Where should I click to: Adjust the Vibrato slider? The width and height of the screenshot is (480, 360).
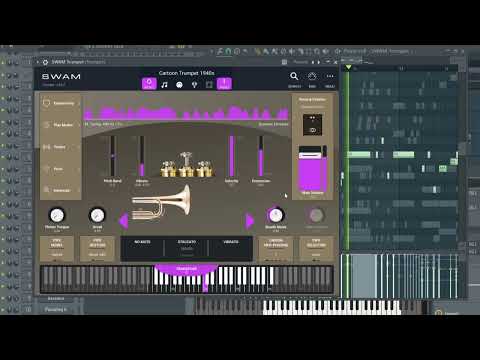click(x=142, y=156)
